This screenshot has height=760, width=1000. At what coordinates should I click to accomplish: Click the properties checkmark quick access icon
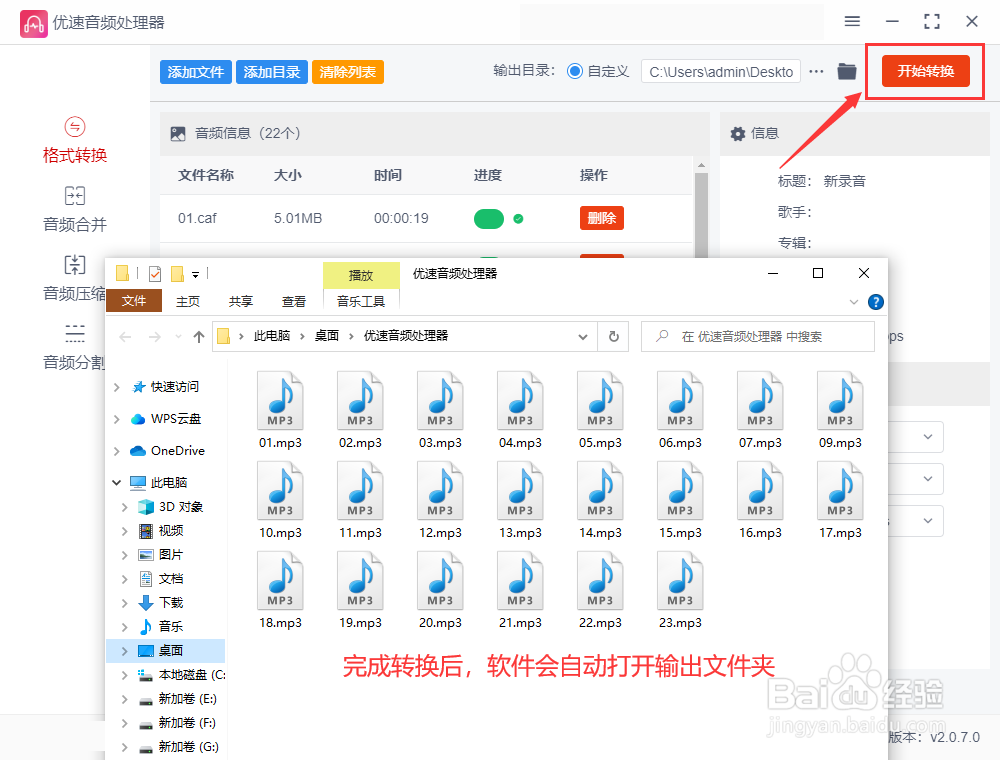[x=155, y=274]
